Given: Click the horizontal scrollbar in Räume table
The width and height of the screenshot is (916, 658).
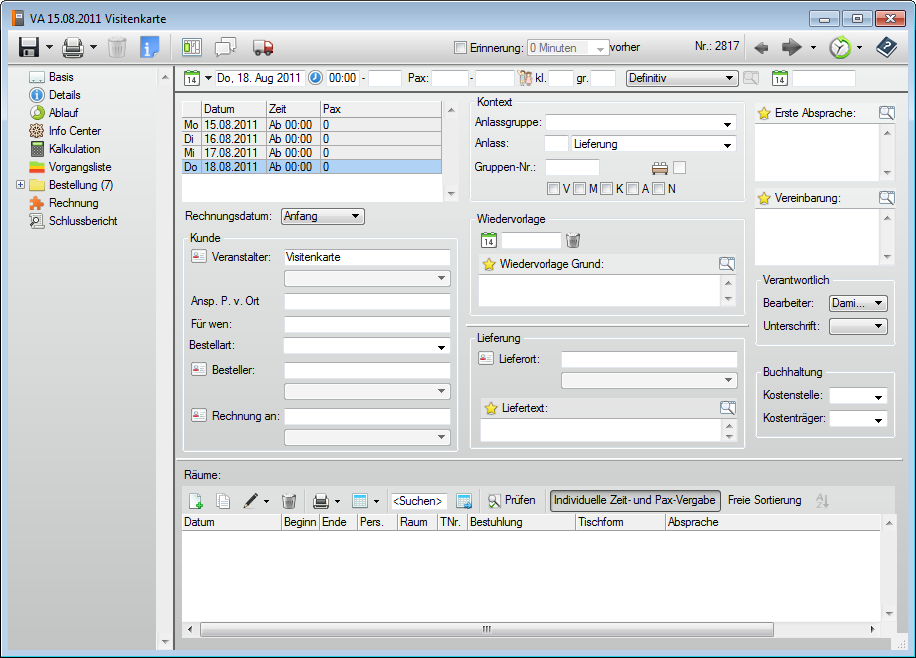Looking at the screenshot, I should click(487, 629).
